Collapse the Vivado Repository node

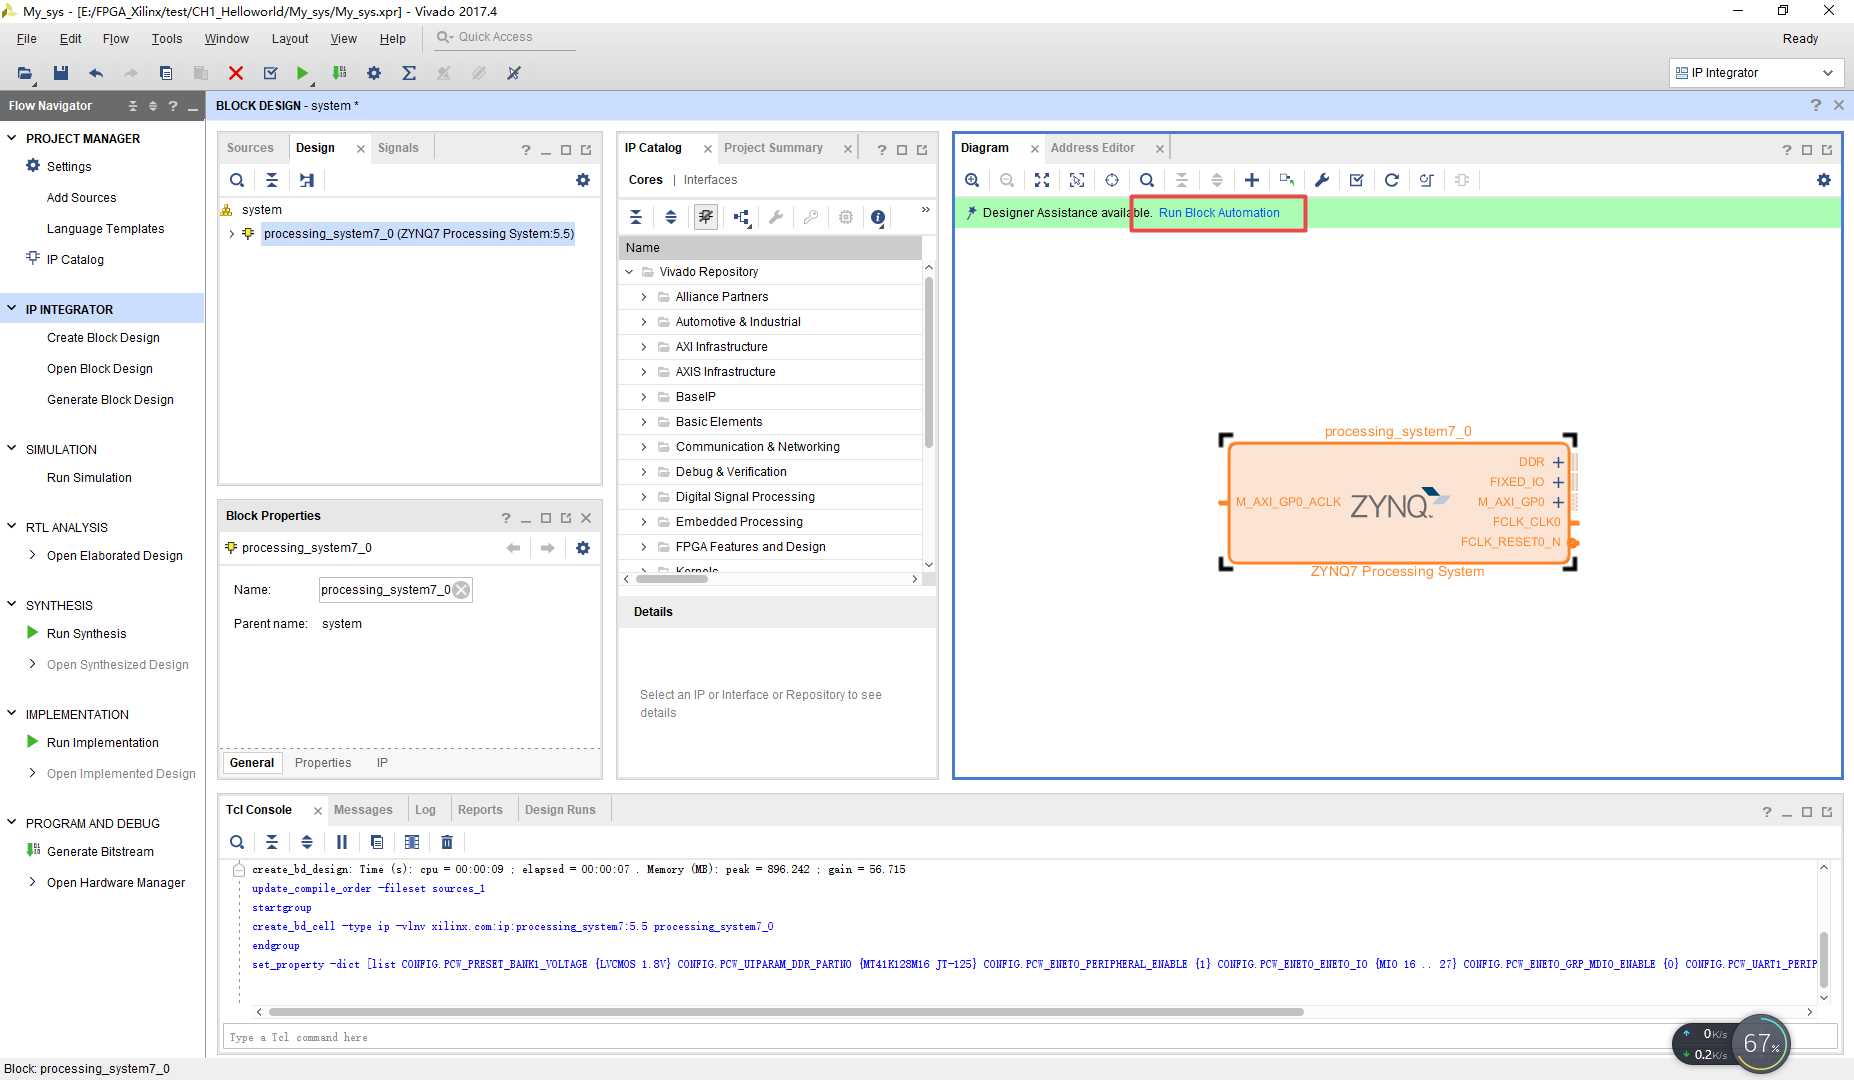point(629,272)
